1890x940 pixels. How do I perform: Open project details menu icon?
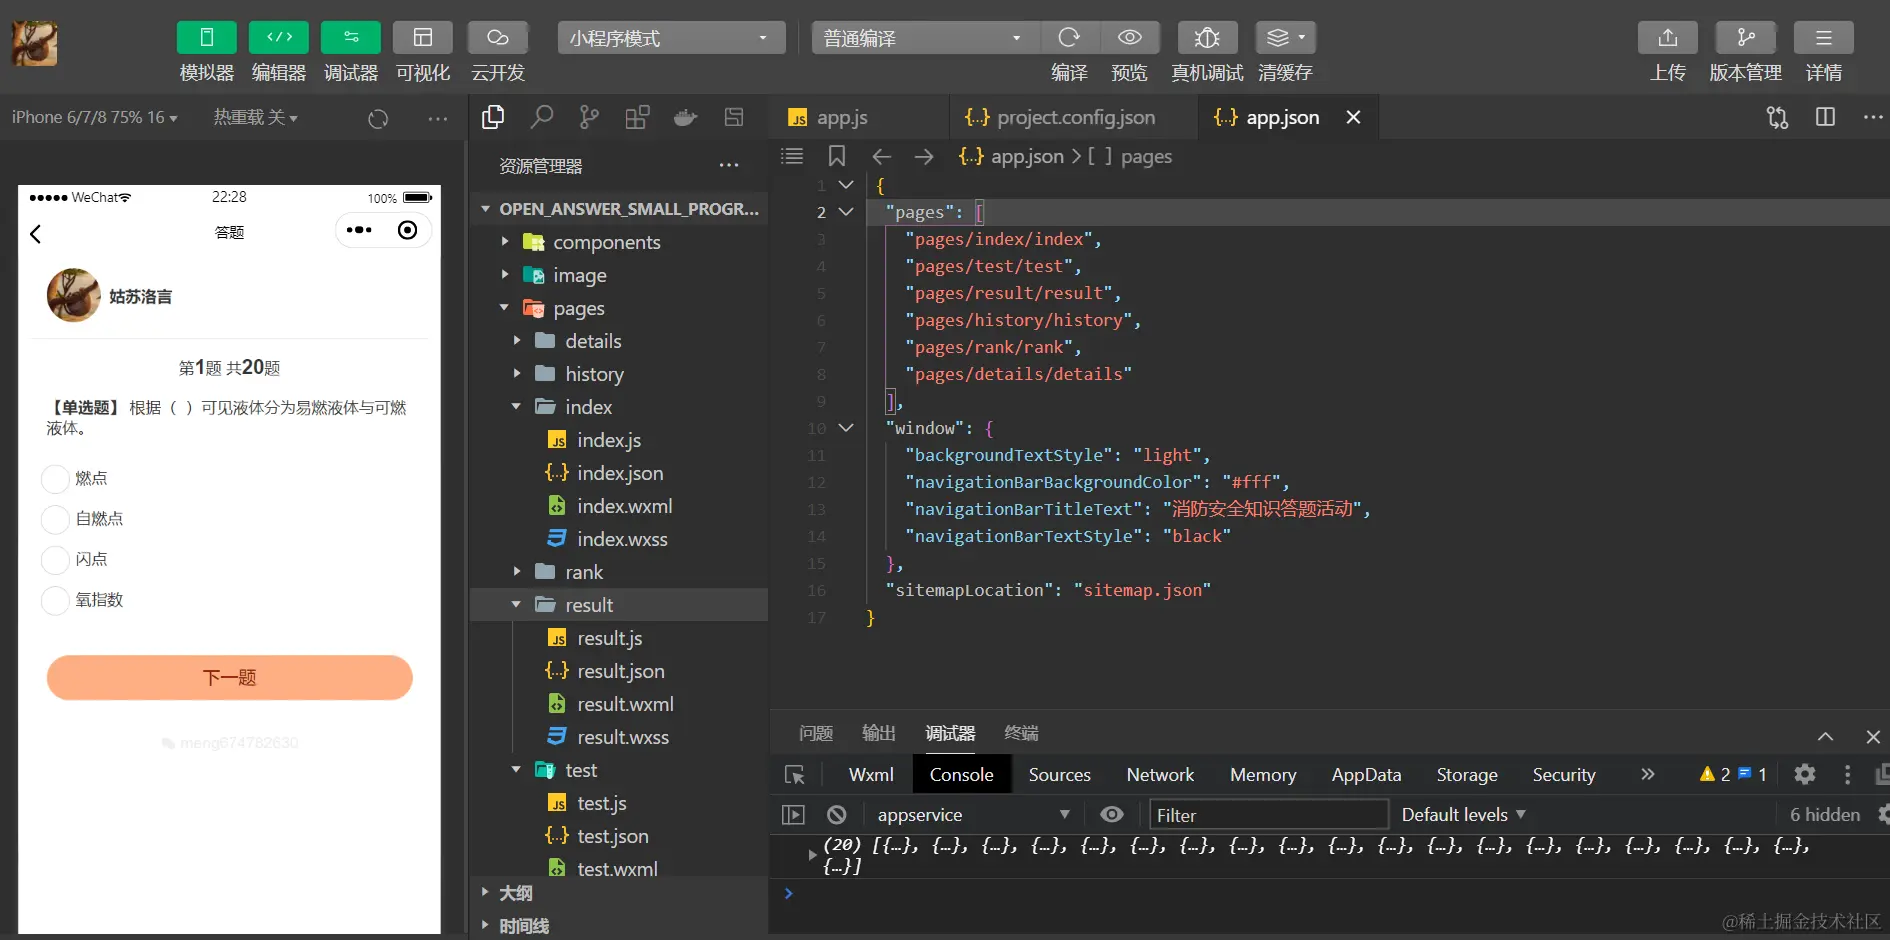1824,38
